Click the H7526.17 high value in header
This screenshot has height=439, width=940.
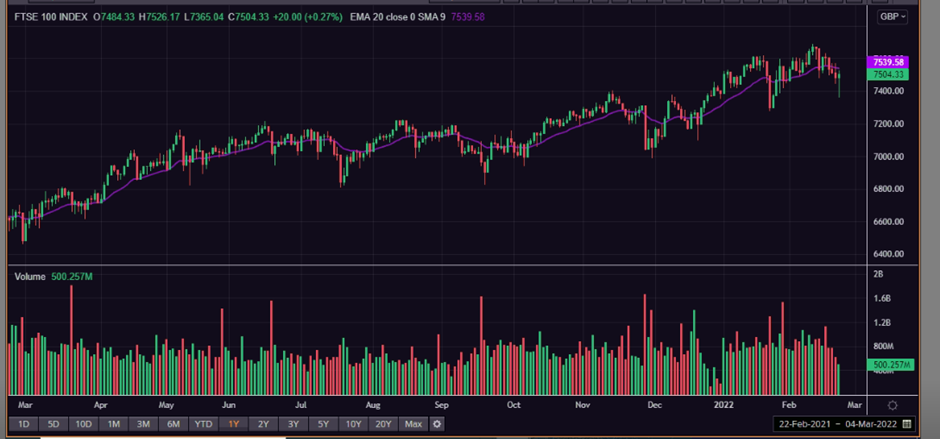click(x=159, y=17)
